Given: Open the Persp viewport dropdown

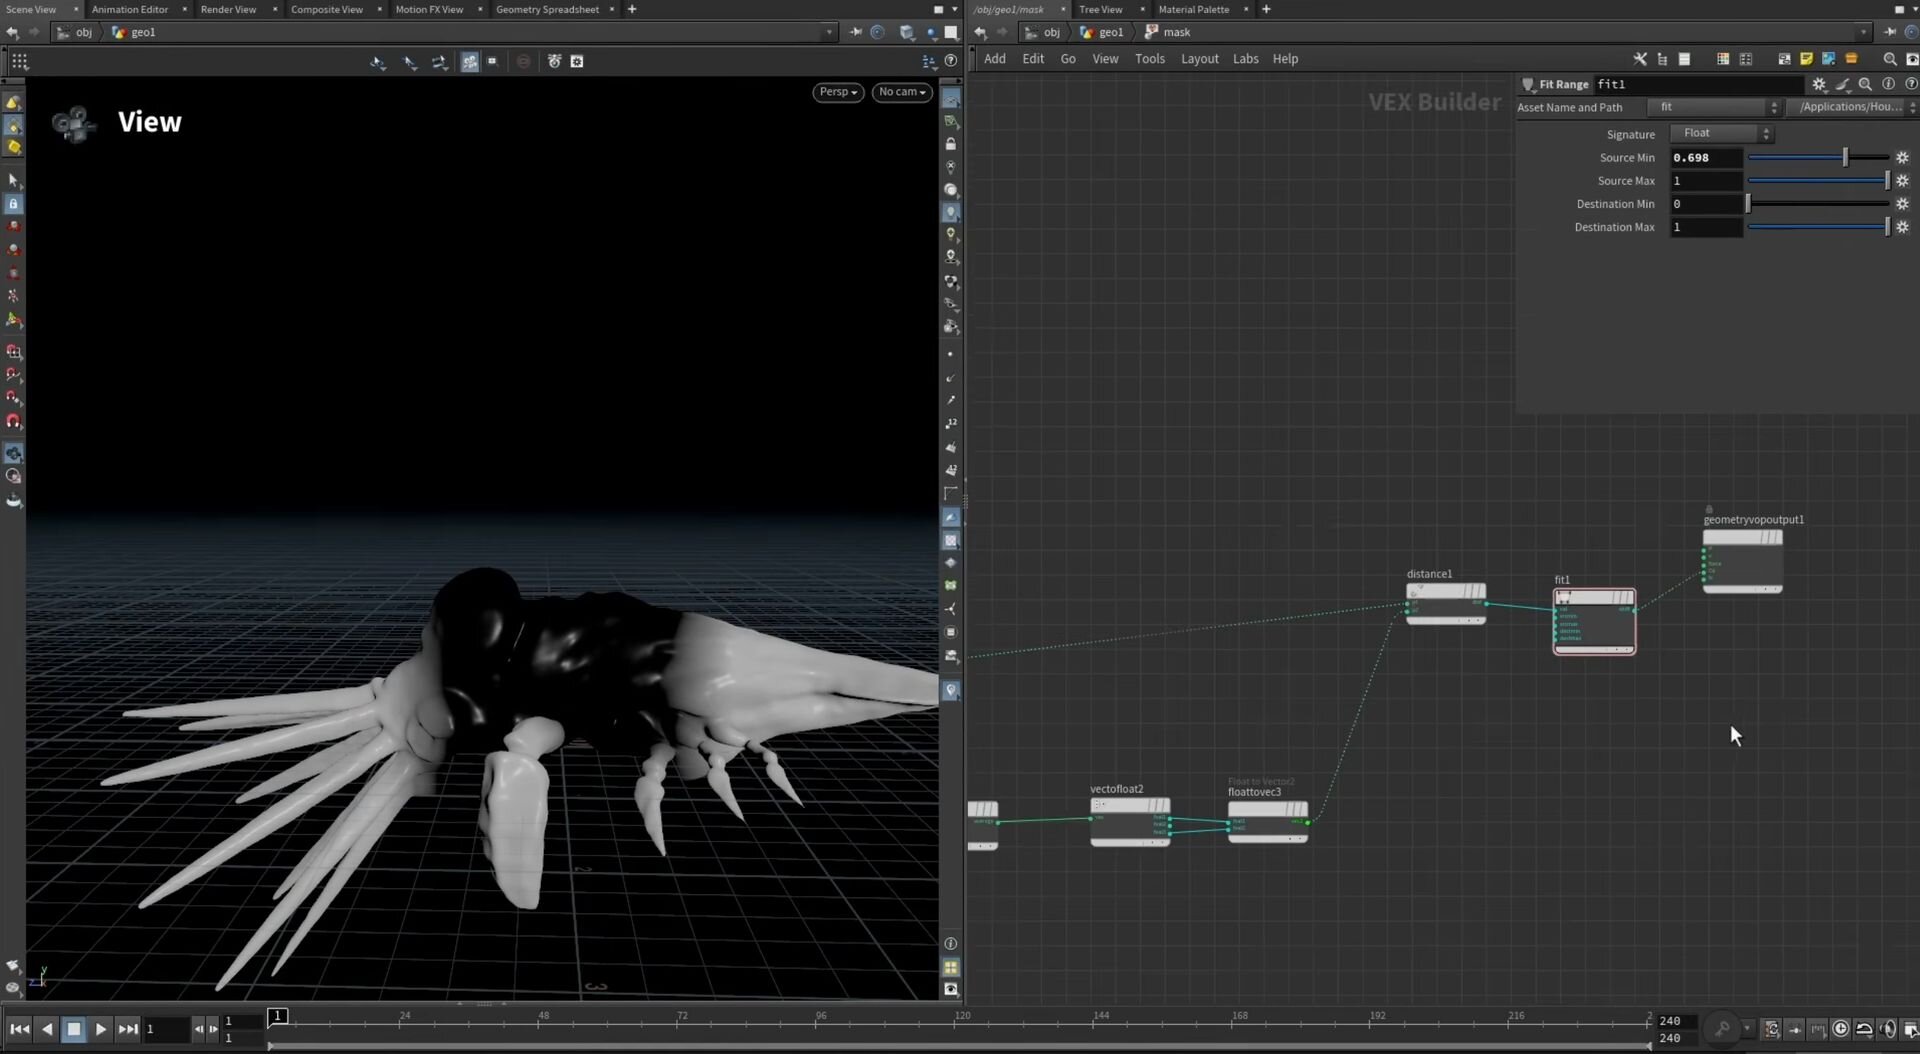Looking at the screenshot, I should pyautogui.click(x=838, y=92).
